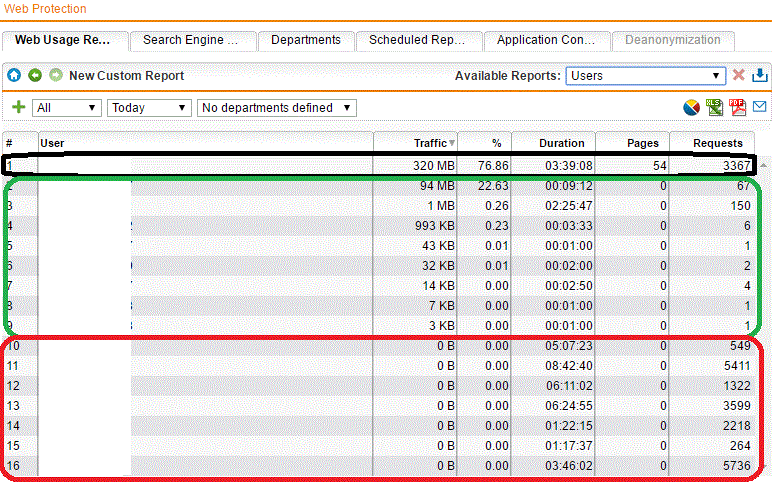Switch to the Departments tab

[306, 41]
